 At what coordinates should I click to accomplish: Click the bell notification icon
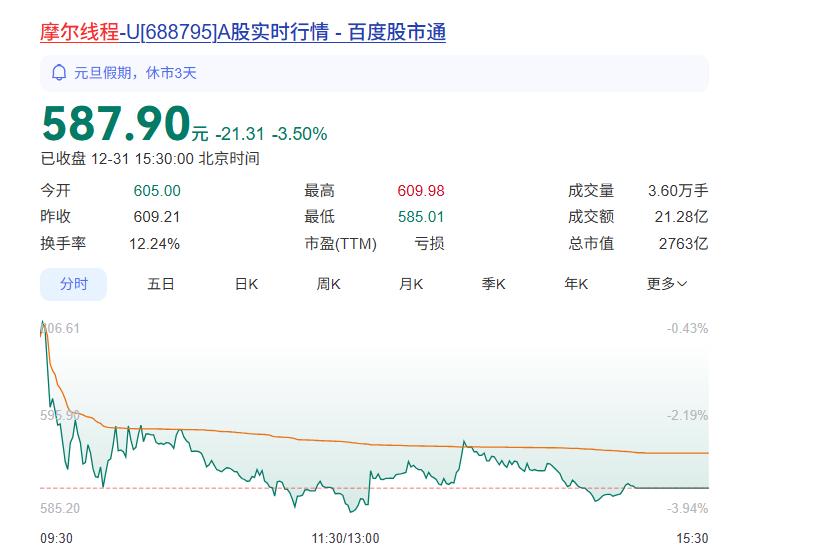59,73
